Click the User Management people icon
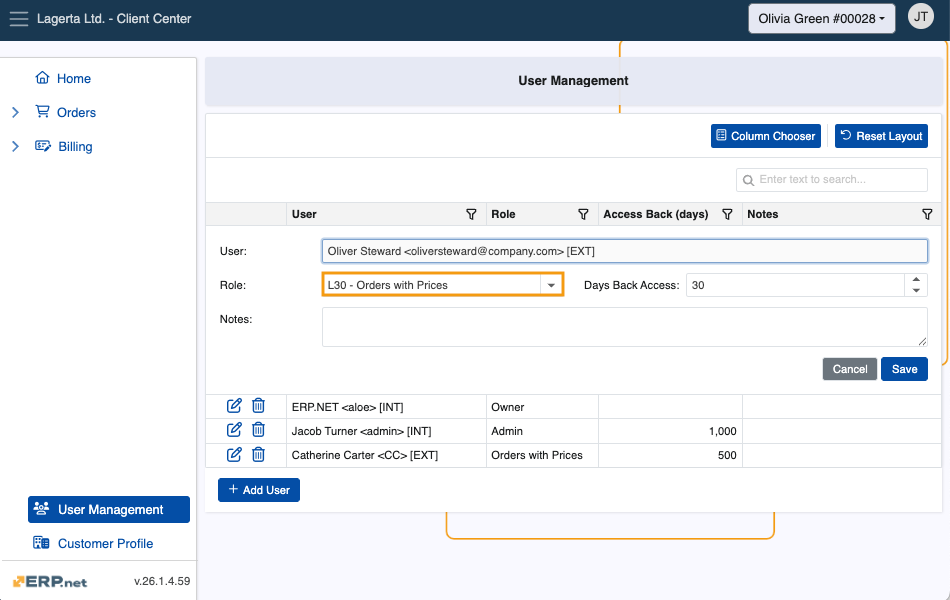This screenshot has height=600, width=950. click(42, 508)
